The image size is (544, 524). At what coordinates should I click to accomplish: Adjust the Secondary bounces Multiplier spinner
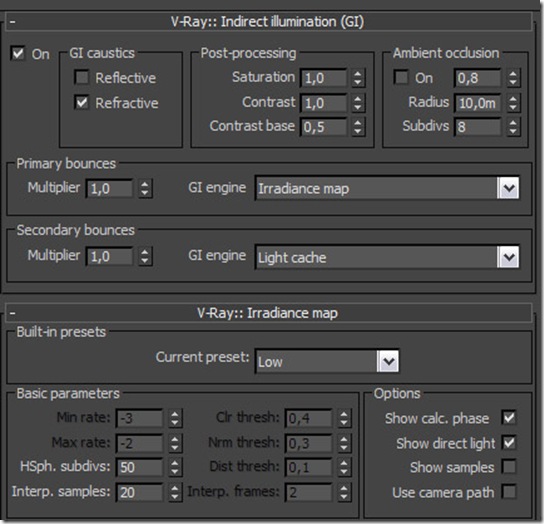[145, 256]
